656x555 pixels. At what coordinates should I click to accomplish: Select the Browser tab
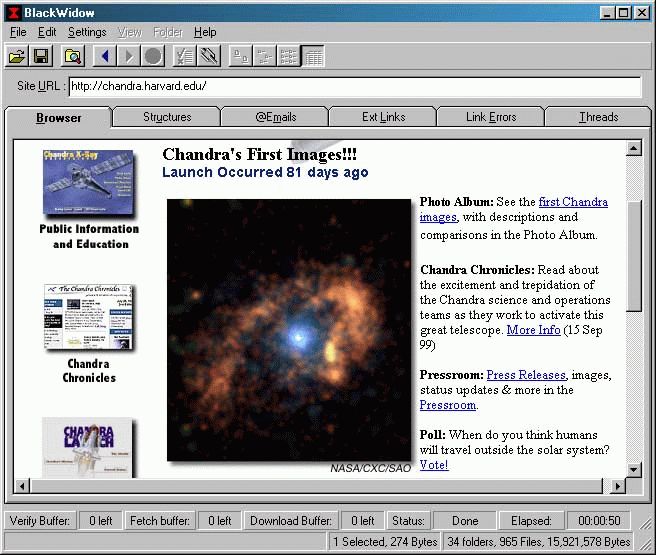tap(59, 118)
